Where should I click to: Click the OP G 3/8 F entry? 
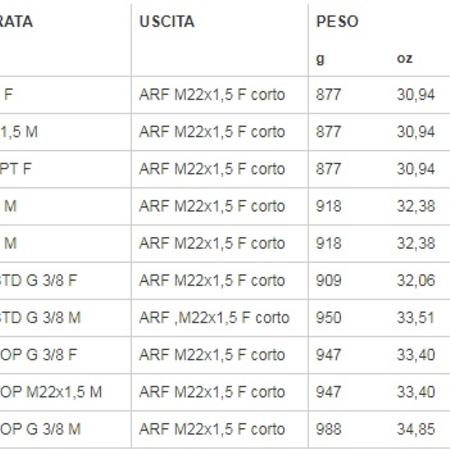[39, 355]
